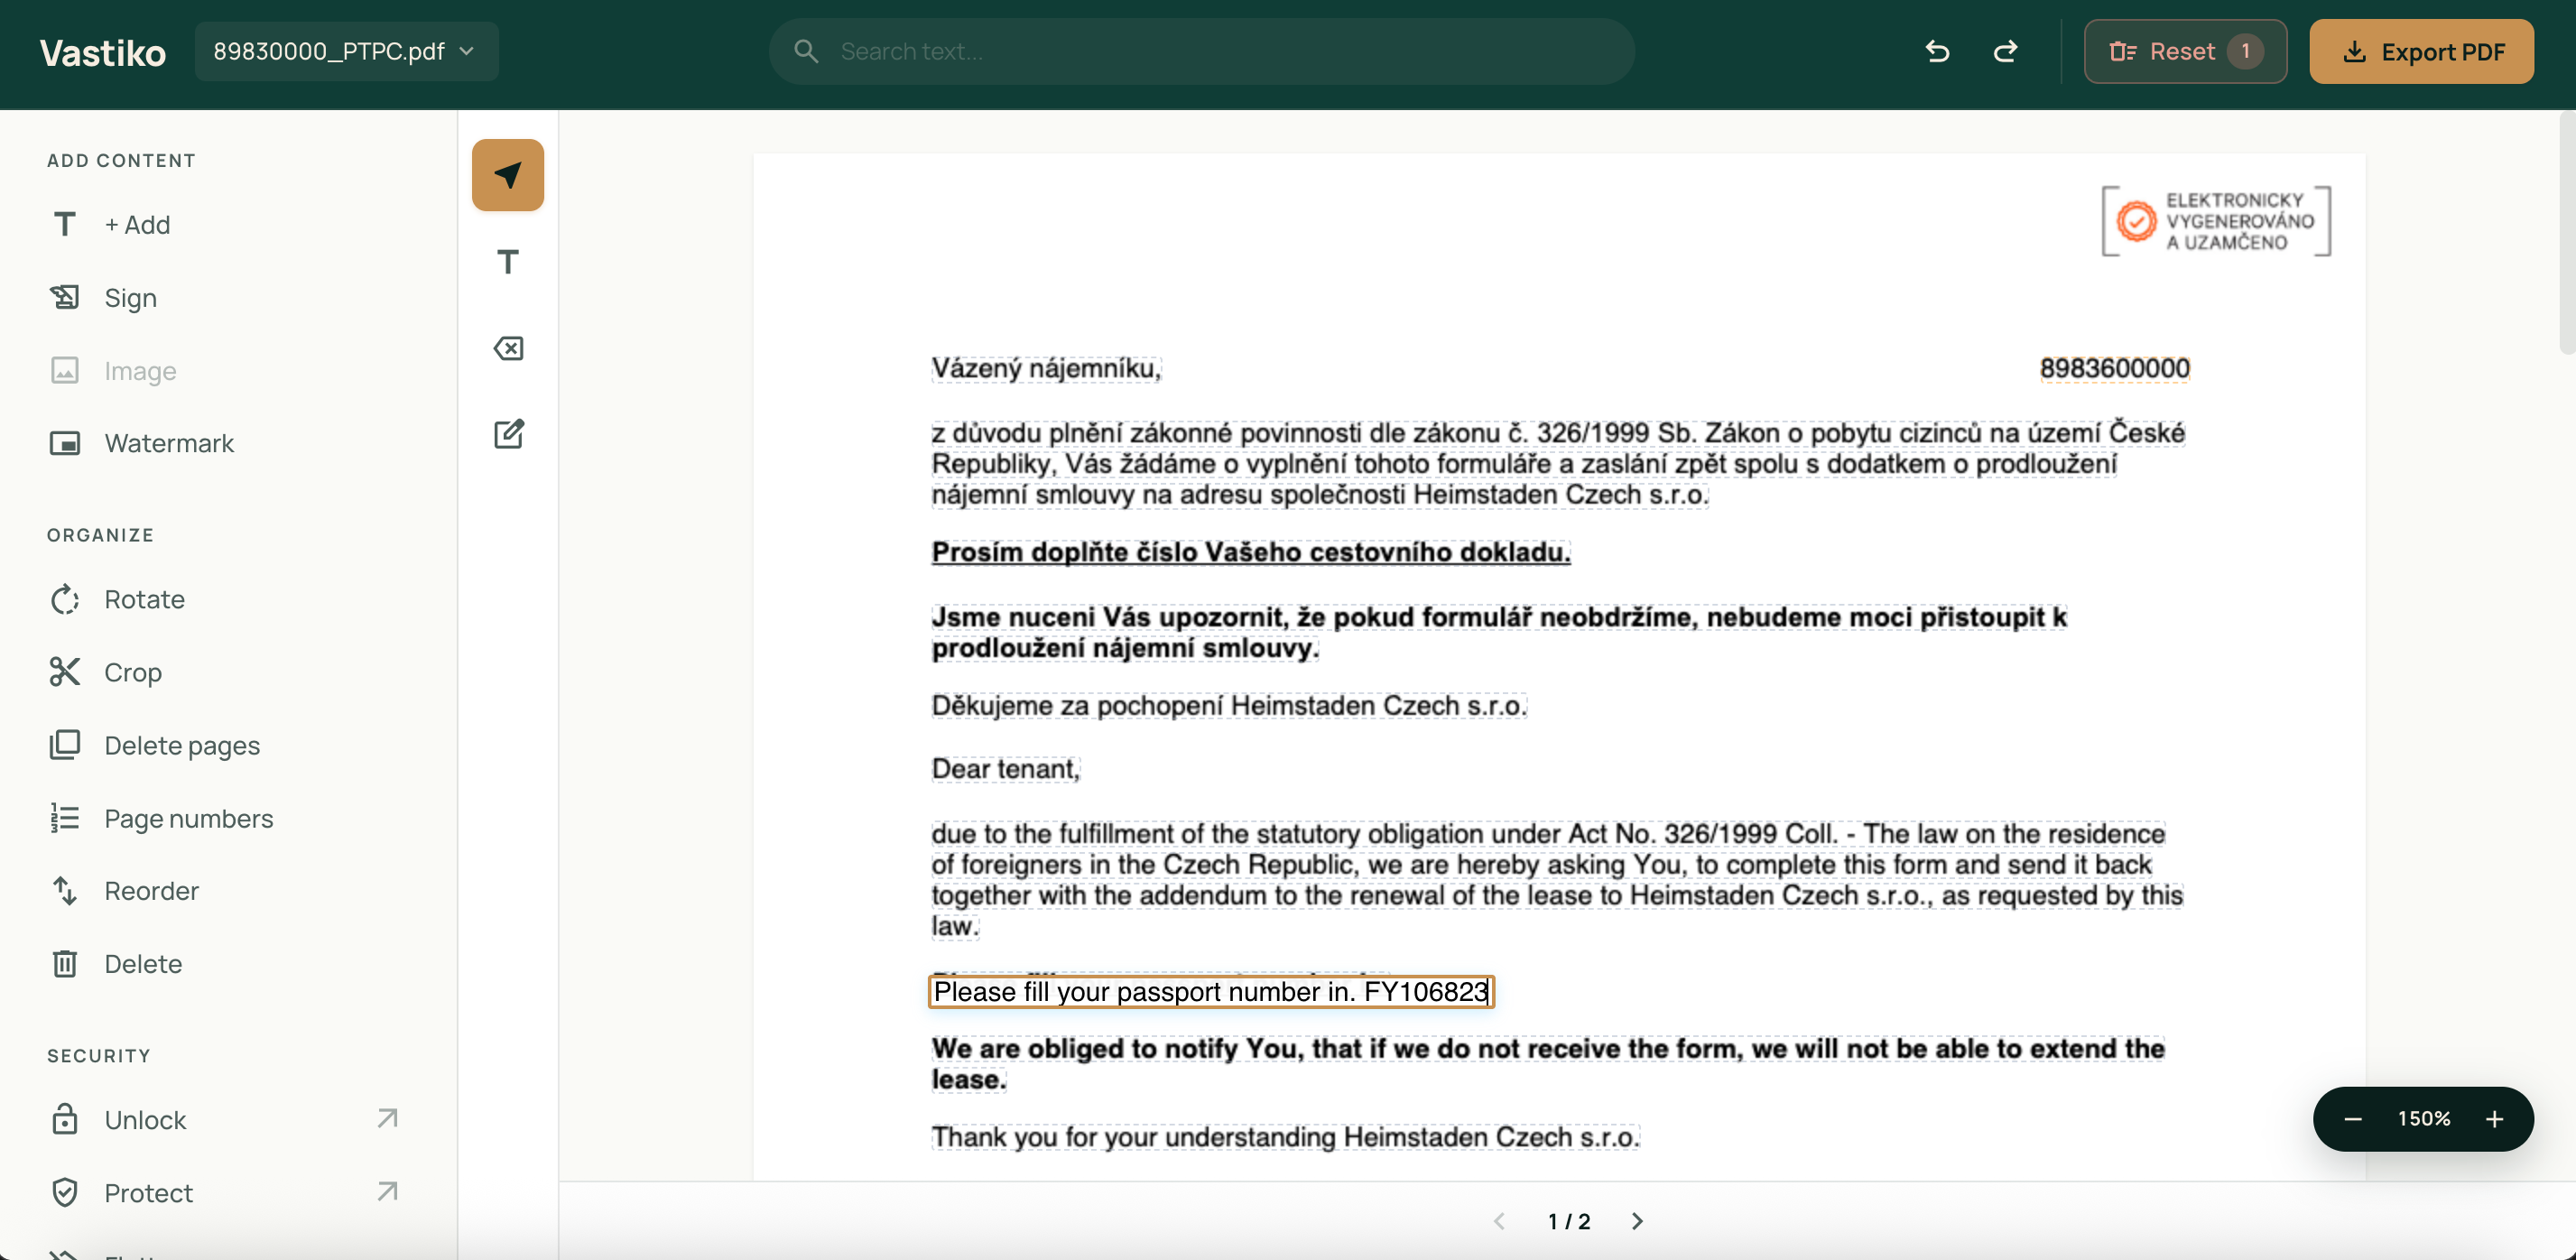Open the Crop option
The width and height of the screenshot is (2576, 1260).
click(132, 672)
